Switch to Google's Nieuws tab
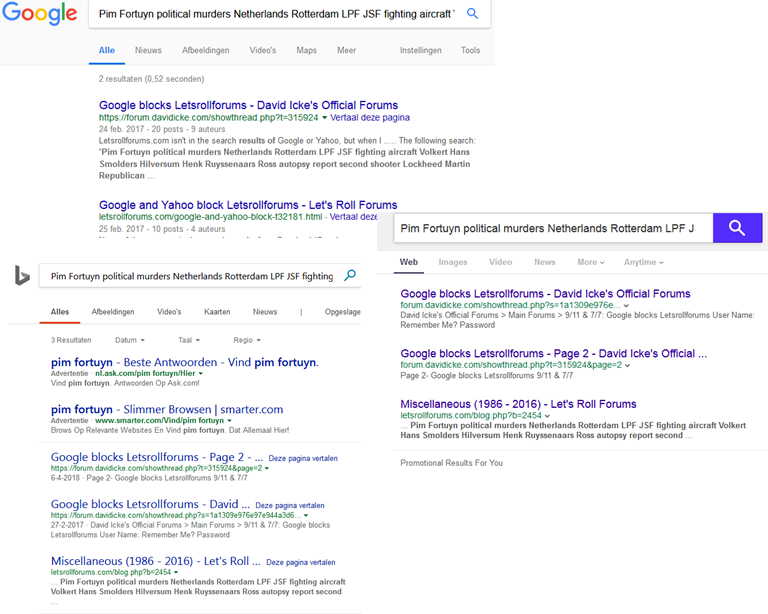The width and height of the screenshot is (768, 614). point(148,50)
